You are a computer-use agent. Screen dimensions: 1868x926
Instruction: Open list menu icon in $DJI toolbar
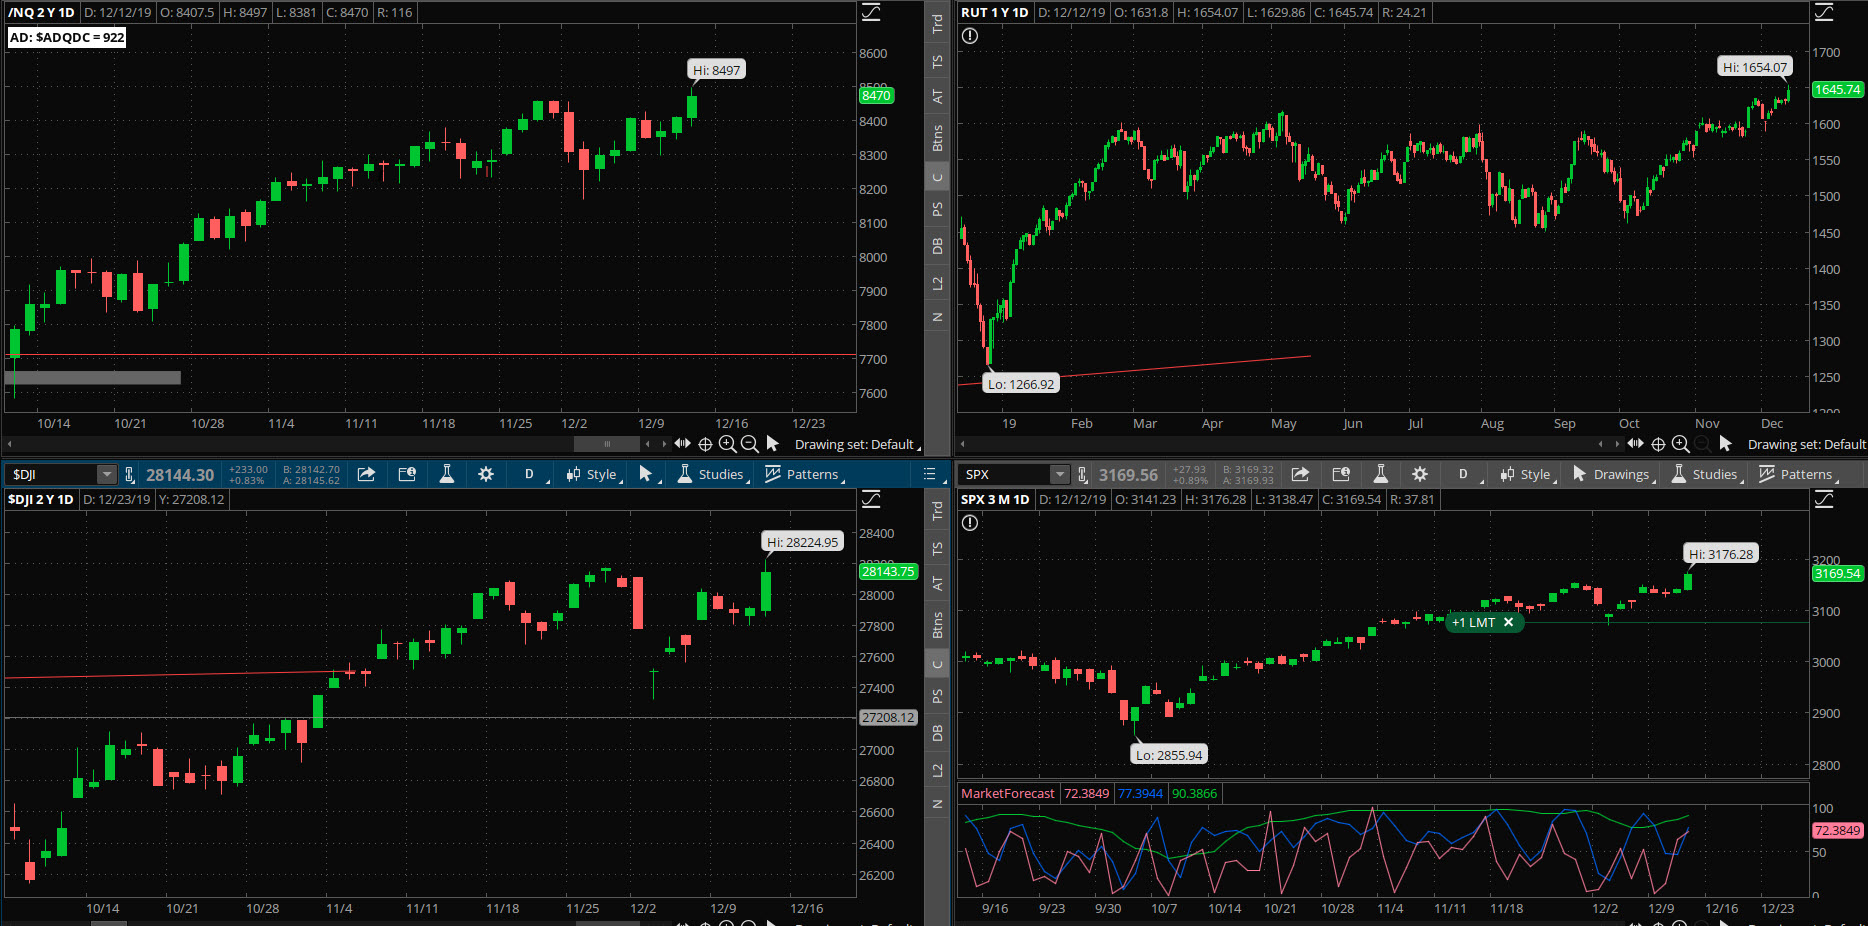coord(930,474)
